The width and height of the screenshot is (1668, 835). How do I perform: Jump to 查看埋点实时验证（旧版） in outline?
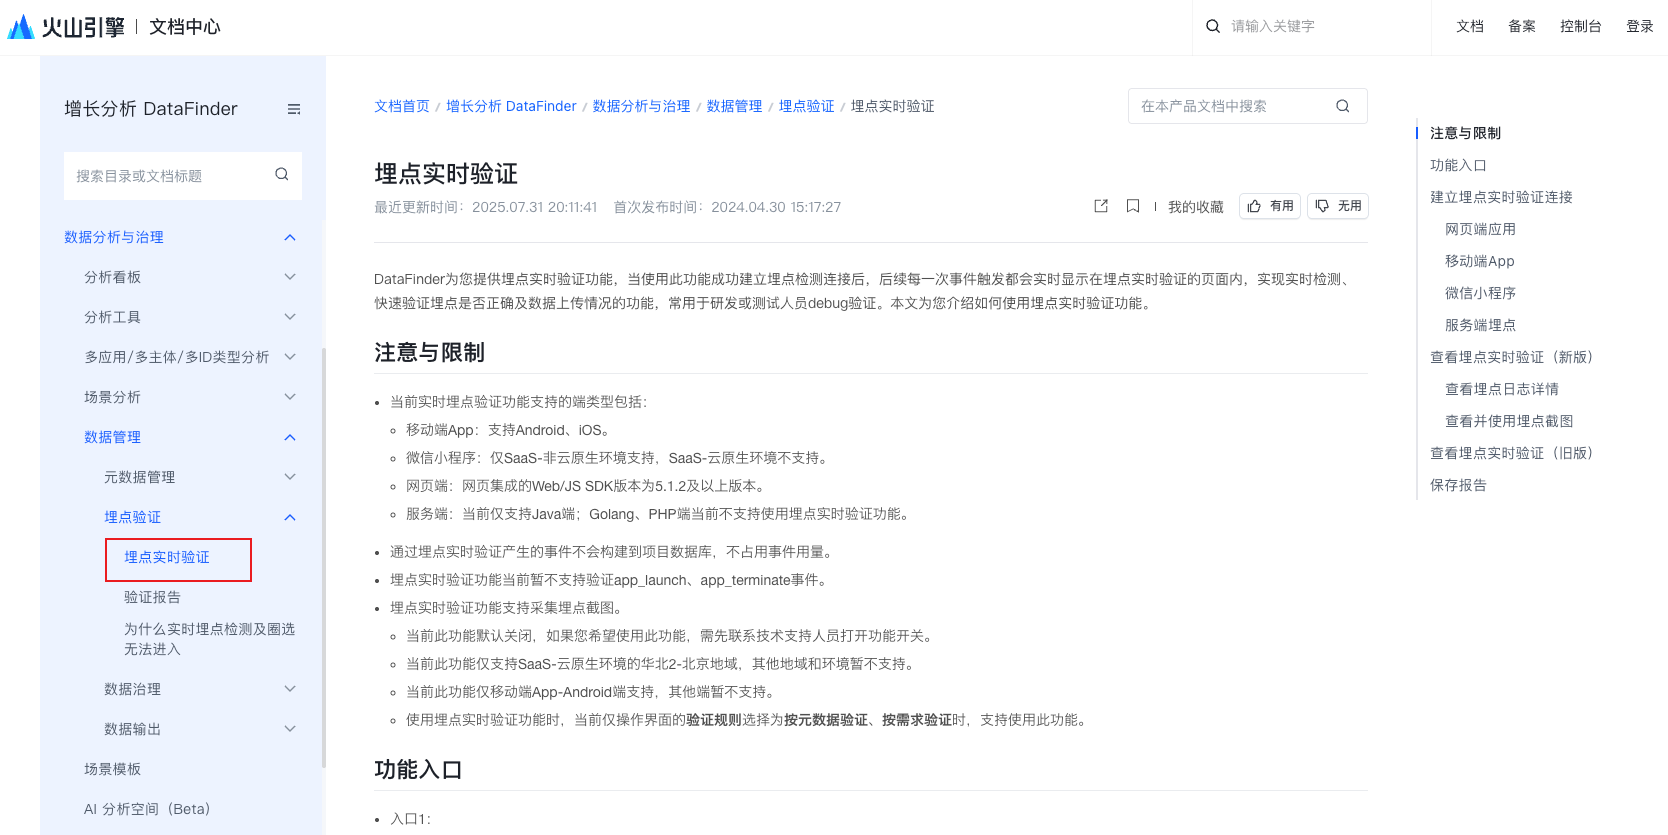(1512, 453)
